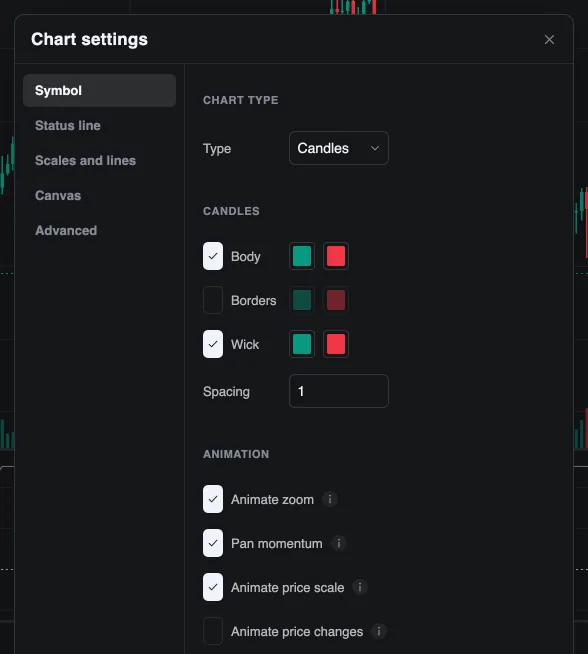This screenshot has height=654, width=588.
Task: Show info for Animate zoom
Action: point(330,499)
